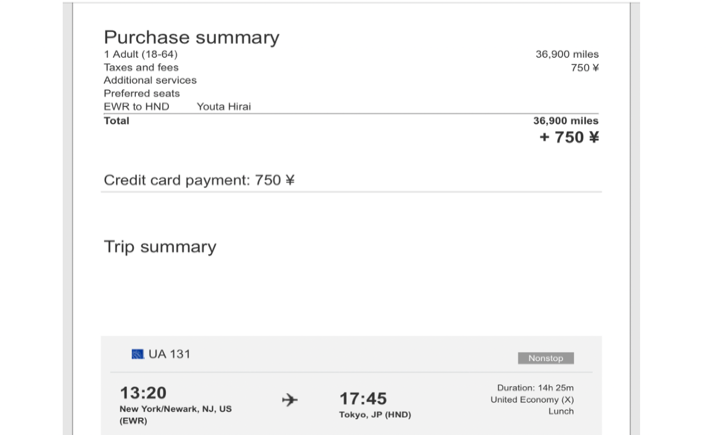Click the 17:45 arrival time
728x435 pixels.
point(363,398)
